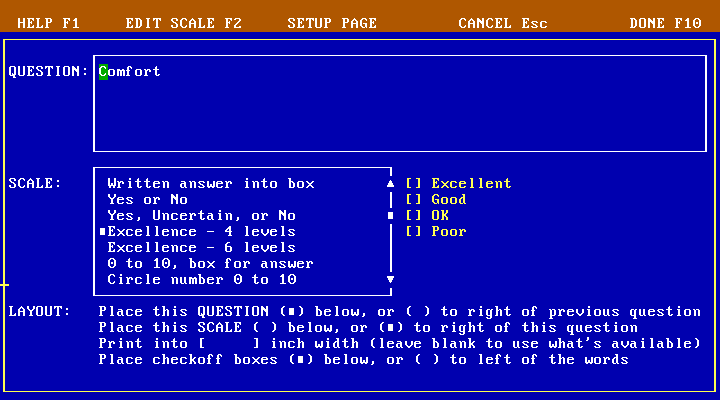720x400 pixels.
Task: Click the scale list scroll-down arrow
Action: (390, 280)
